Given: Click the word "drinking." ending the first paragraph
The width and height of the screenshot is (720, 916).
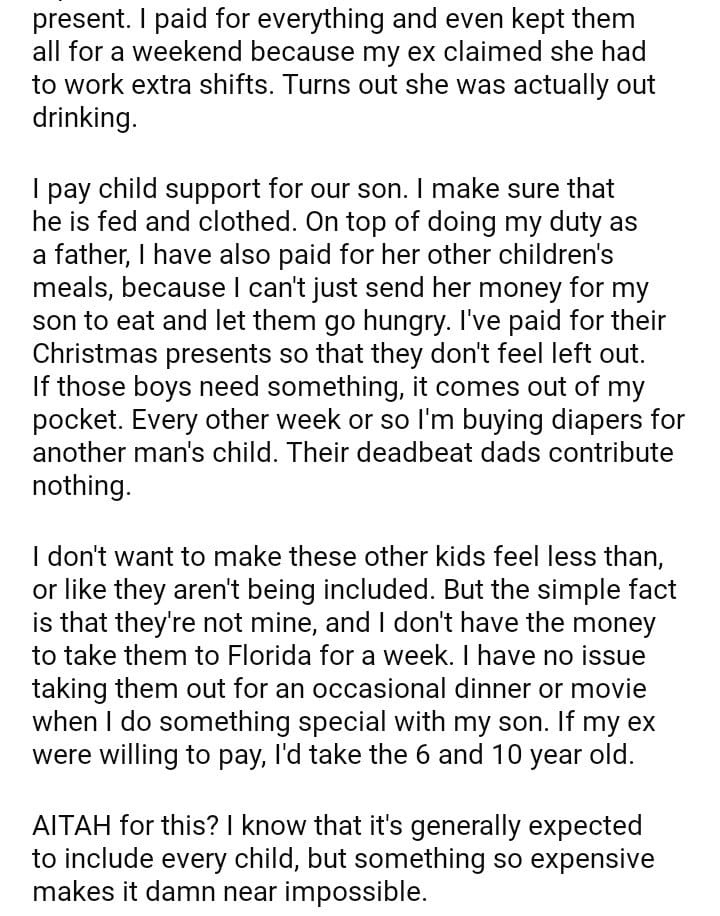Looking at the screenshot, I should click(x=86, y=120).
